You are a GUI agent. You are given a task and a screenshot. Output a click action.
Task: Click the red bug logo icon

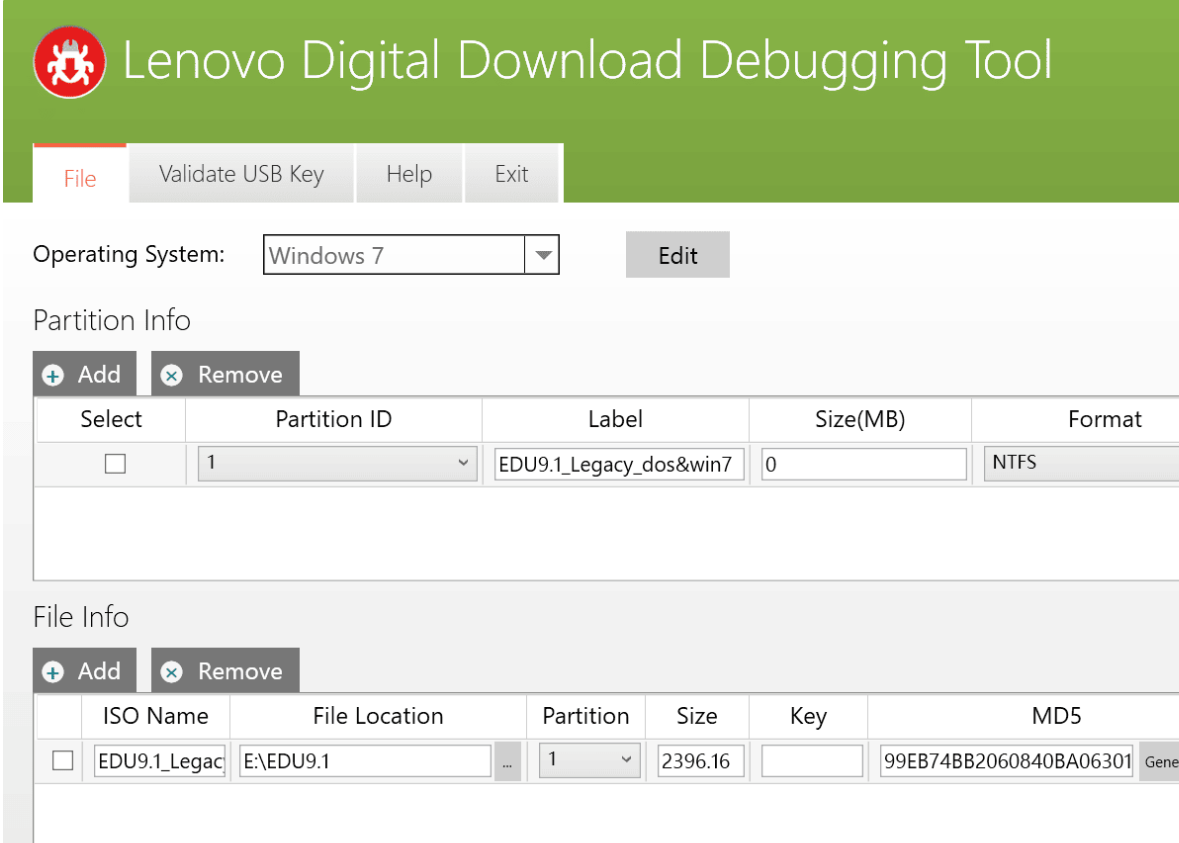[69, 62]
